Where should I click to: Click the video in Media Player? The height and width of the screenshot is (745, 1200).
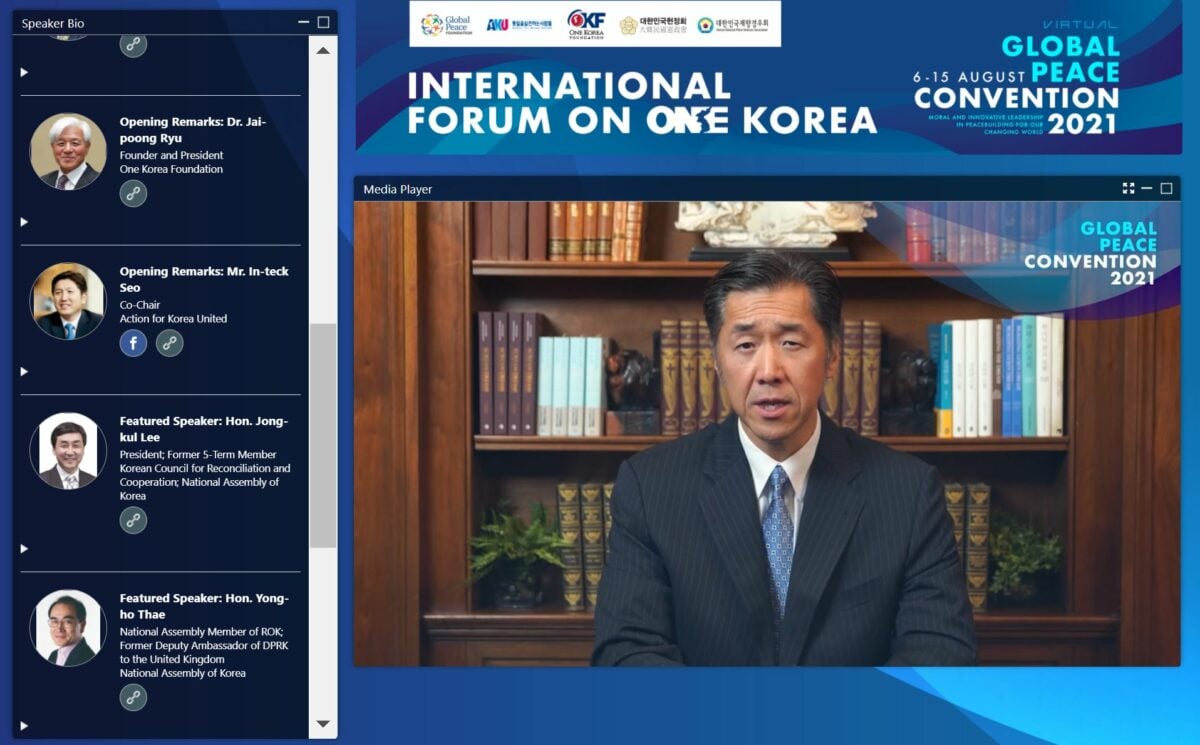(767, 434)
